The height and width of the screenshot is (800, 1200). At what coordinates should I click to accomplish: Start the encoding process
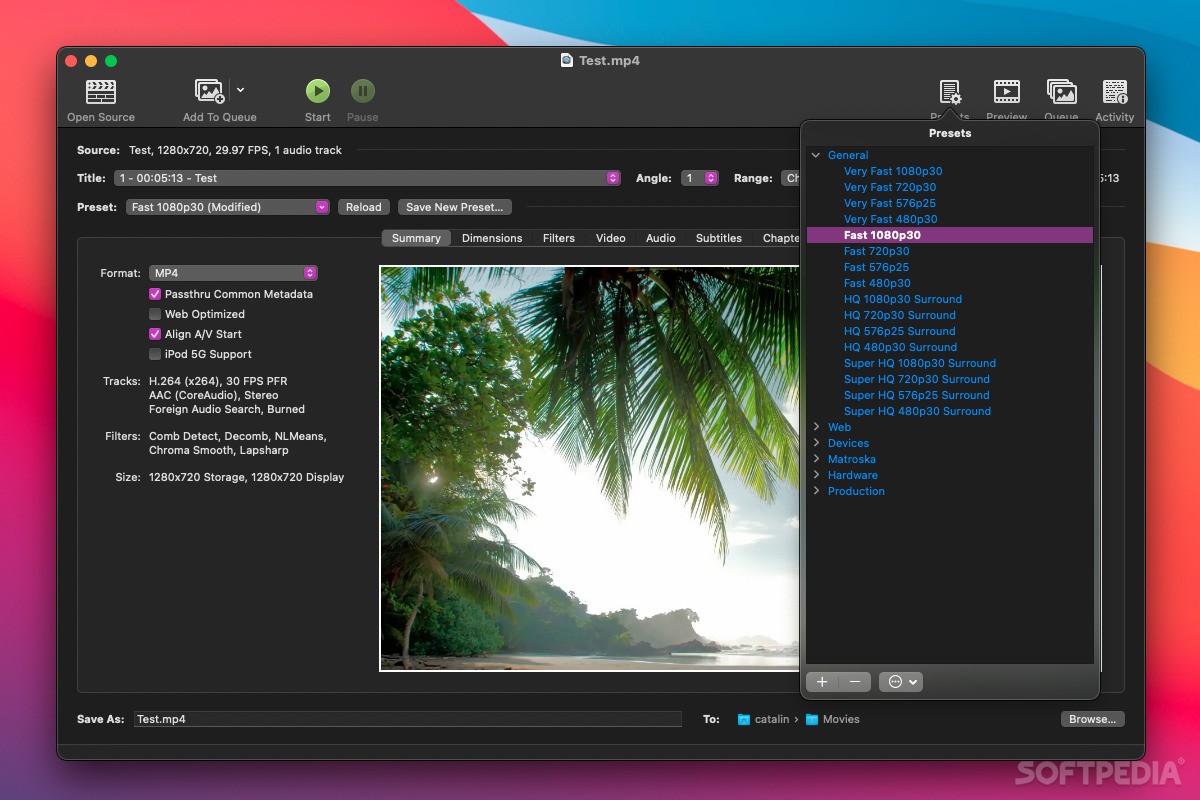317,91
